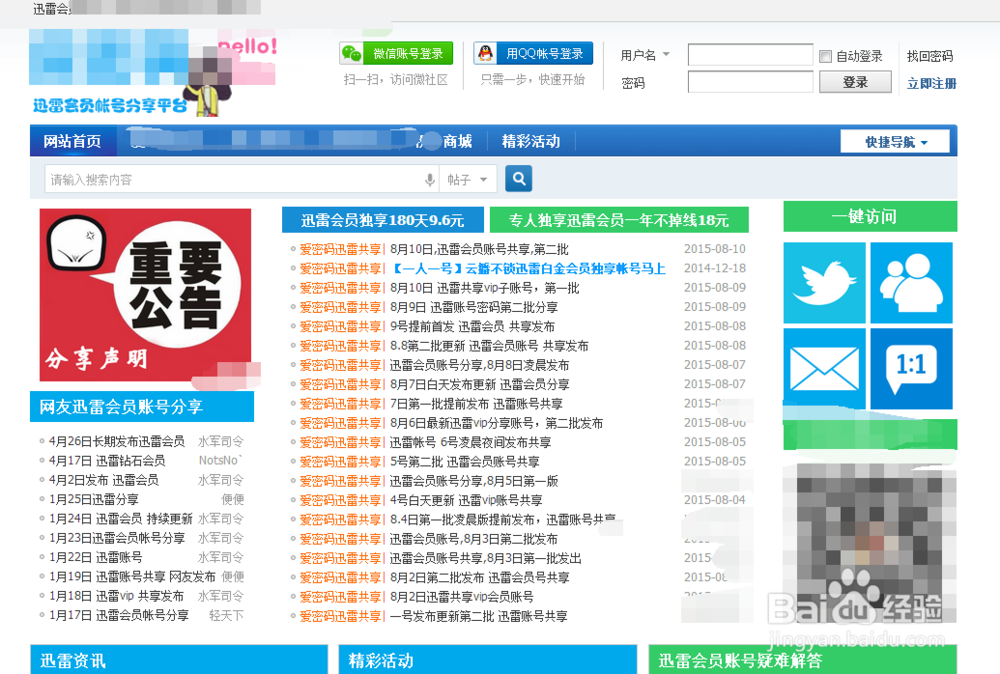The image size is (1000, 674).
Task: Click the 迅雷会员帐号分享平台 site logo
Action: 110,106
